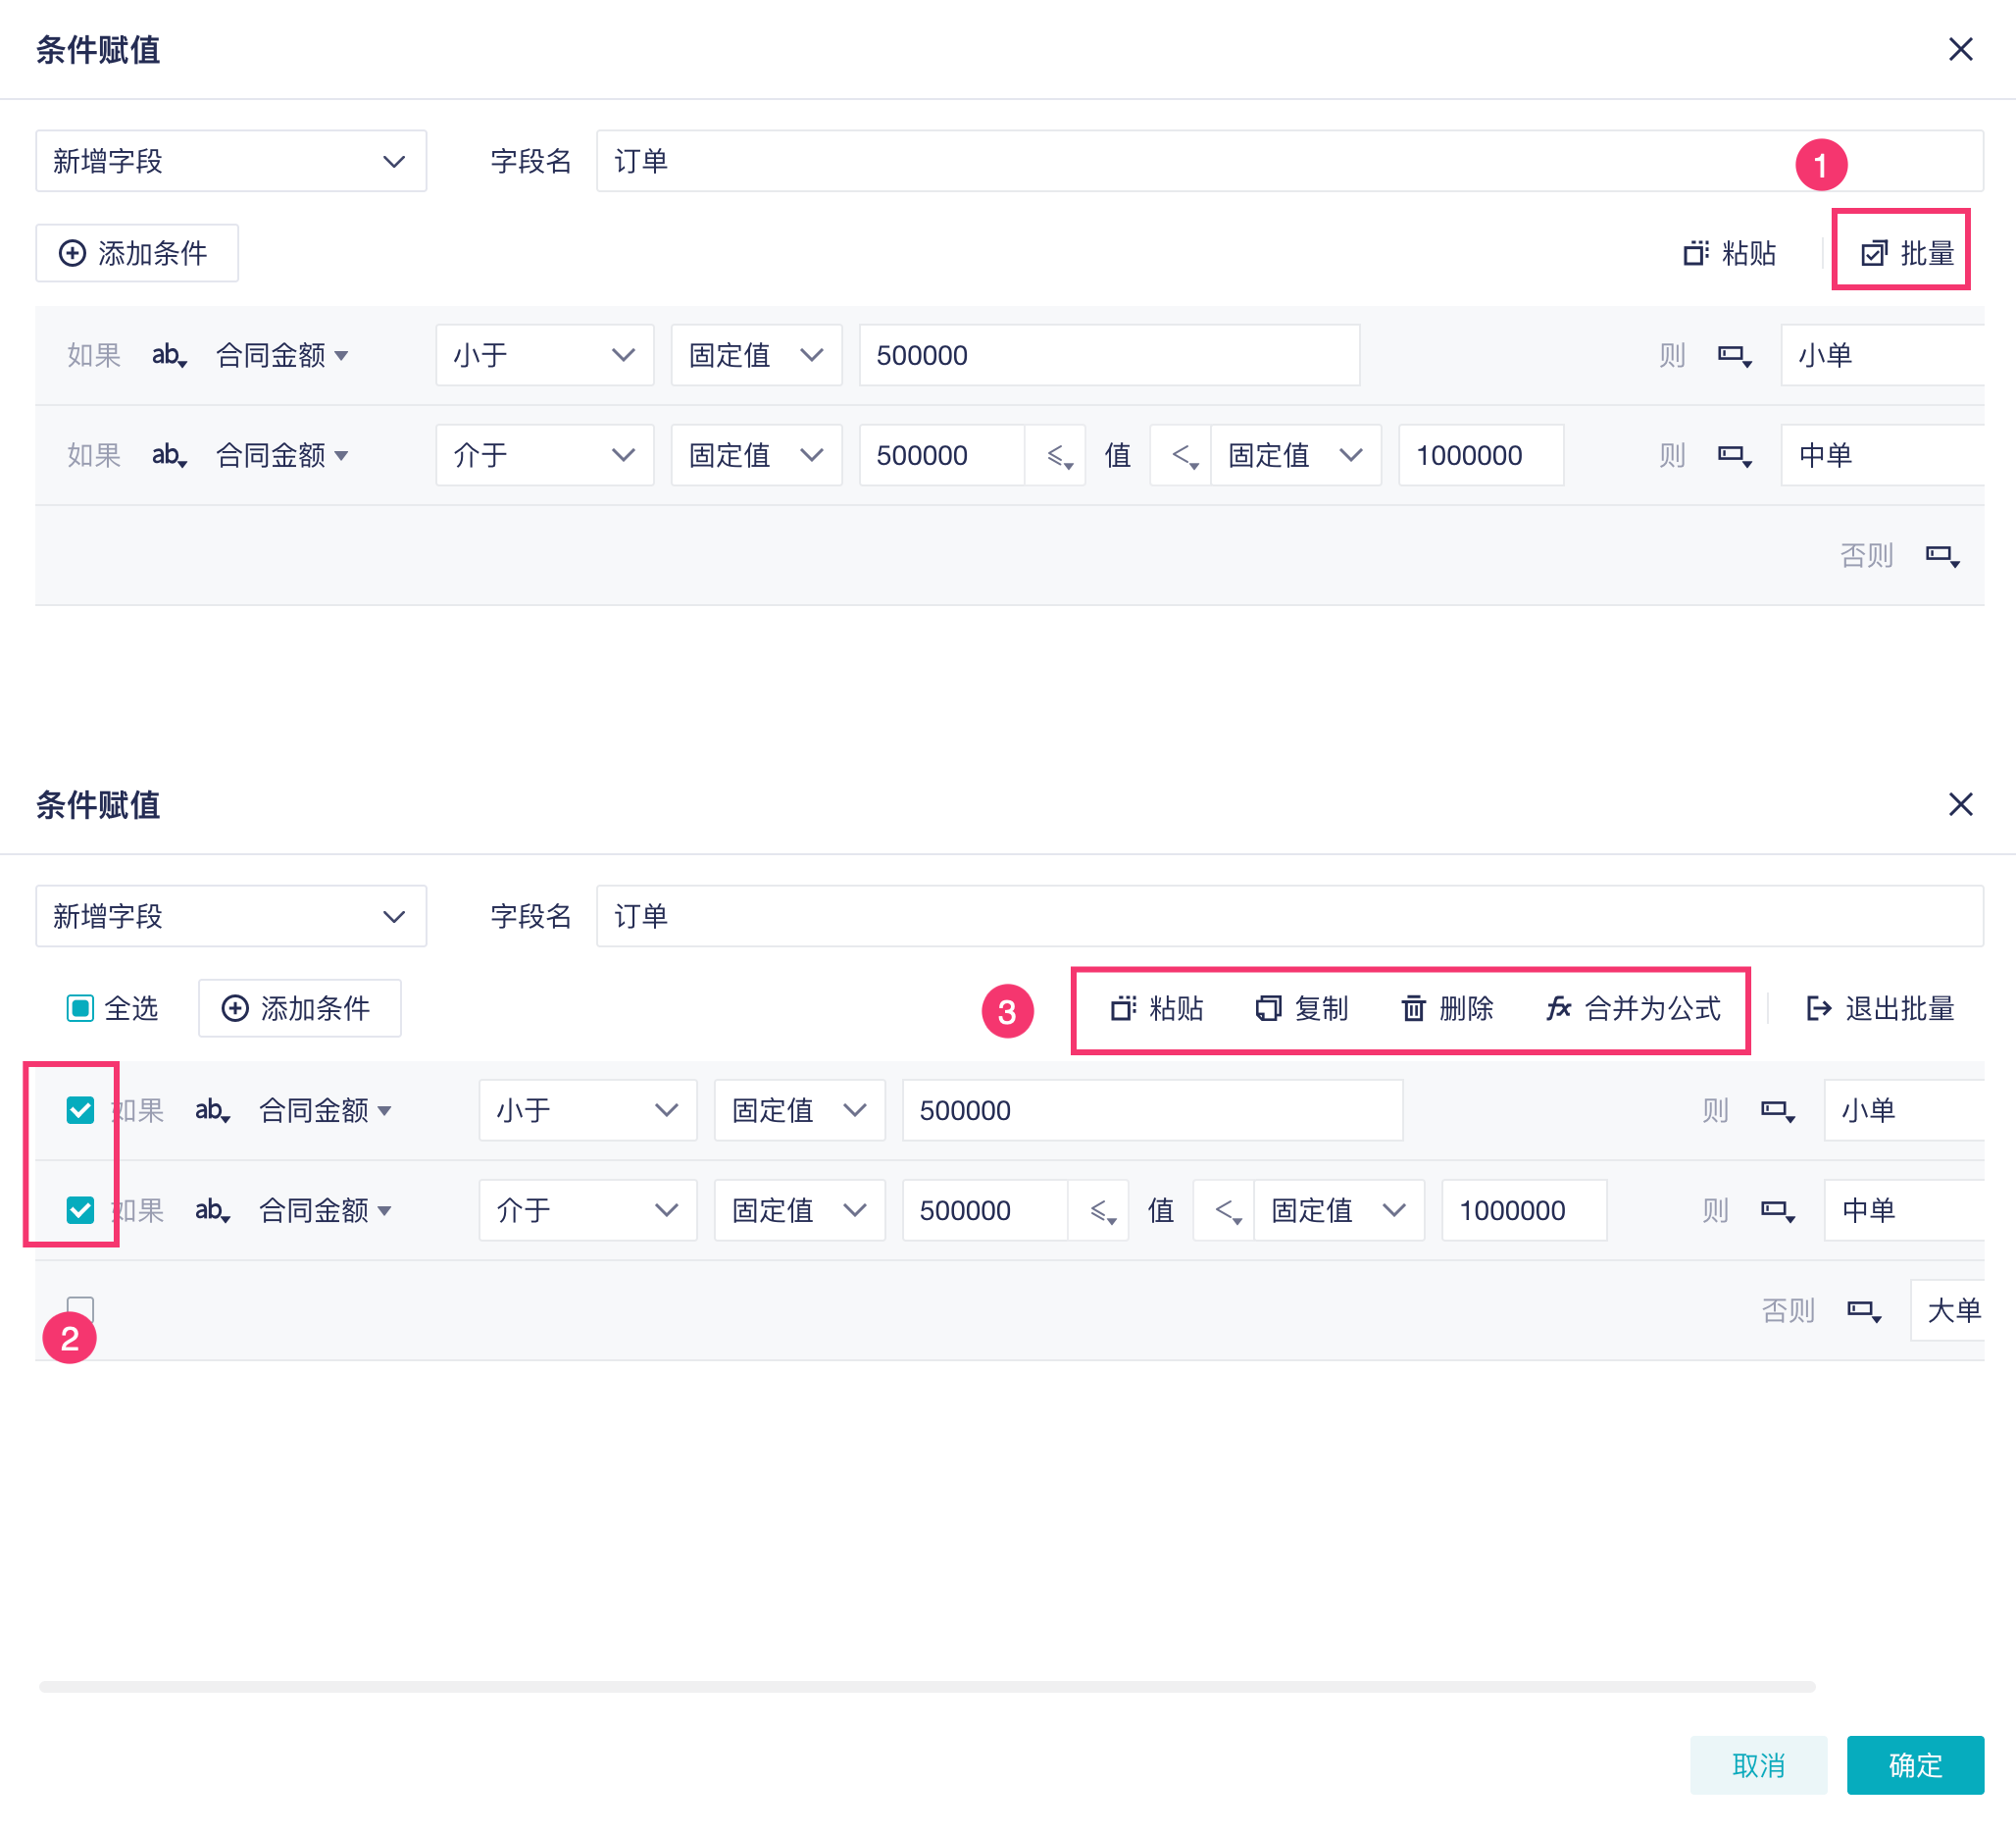Toggle the 全选 select-all checkbox
Screen dimensions: 2016x1832
(x=80, y=1008)
